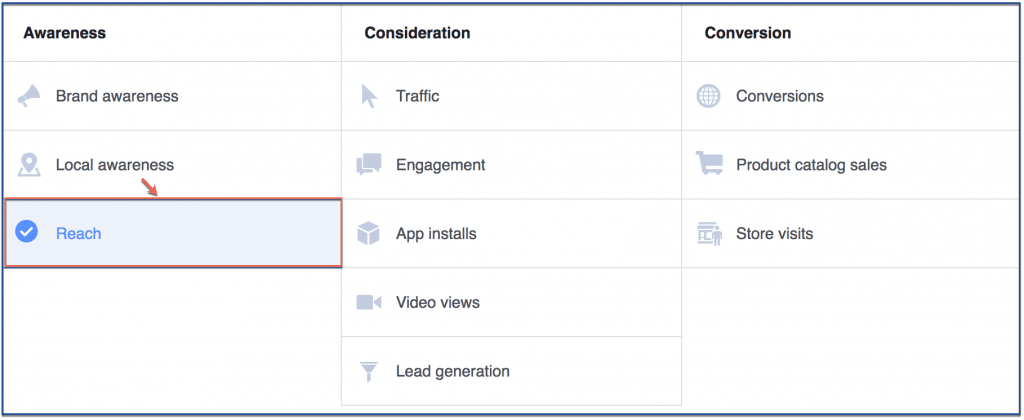Image resolution: width=1024 pixels, height=420 pixels.
Task: Click the Traffic cursor arrow icon
Action: [369, 96]
